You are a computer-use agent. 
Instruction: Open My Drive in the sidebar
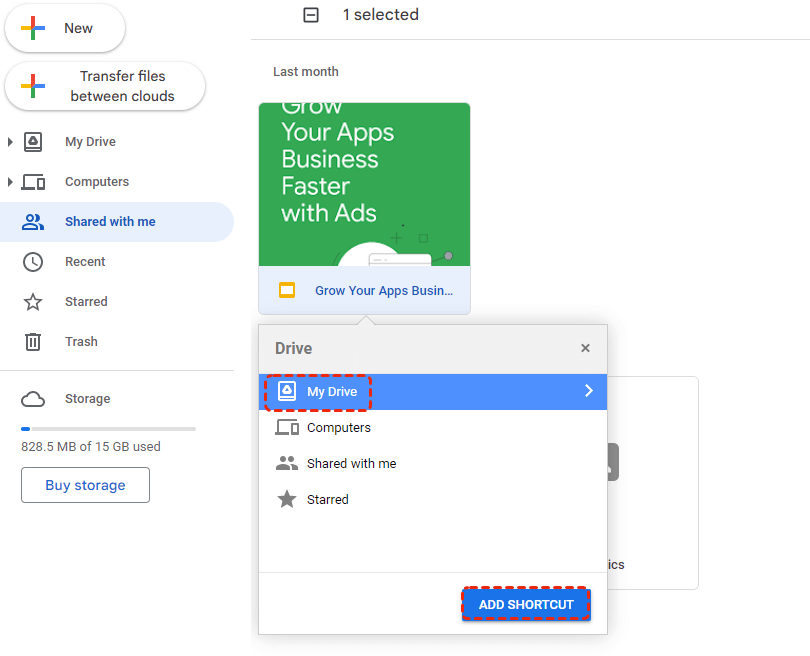coord(90,142)
